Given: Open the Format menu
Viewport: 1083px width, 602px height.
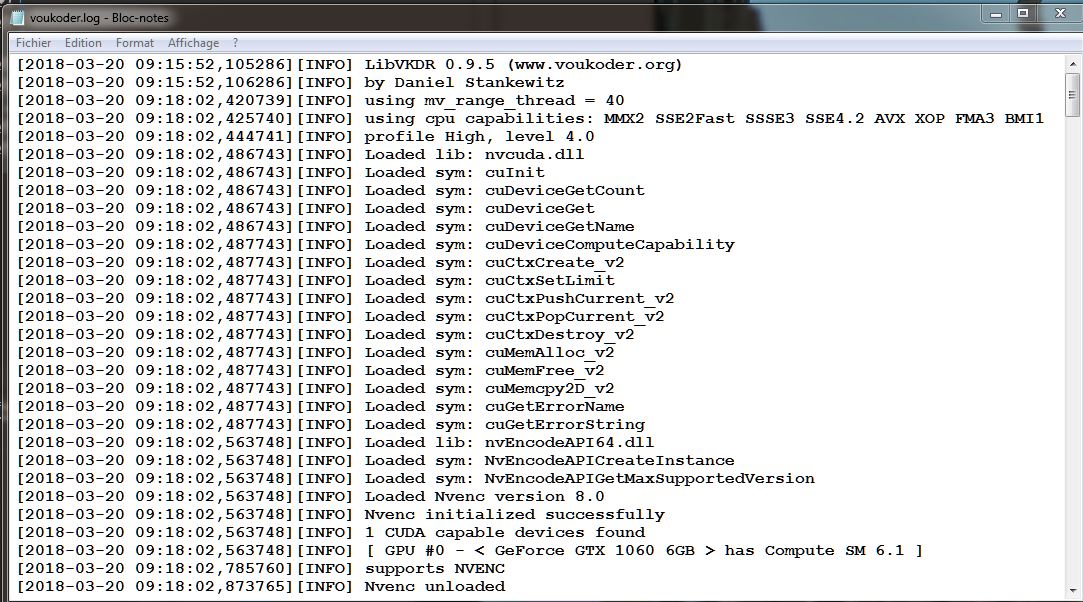Looking at the screenshot, I should click(135, 43).
